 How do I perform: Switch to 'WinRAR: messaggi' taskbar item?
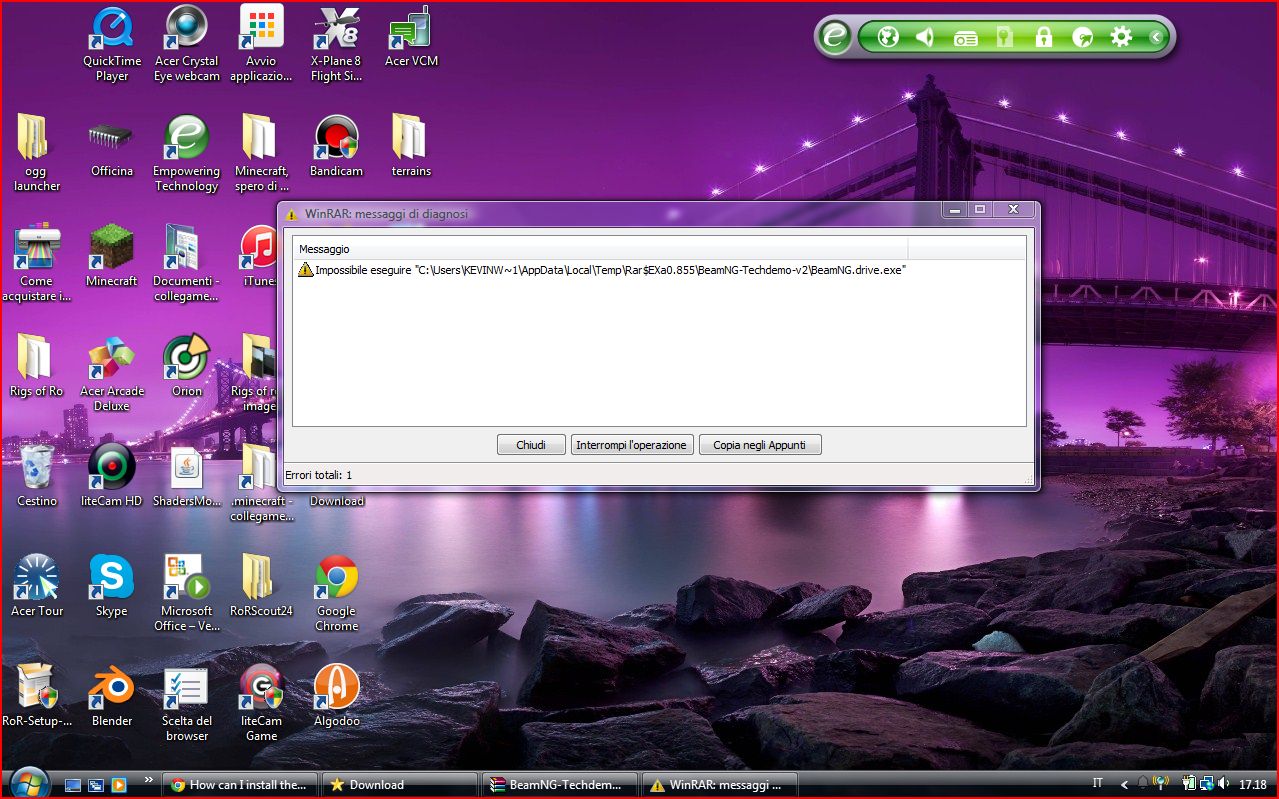pos(720,785)
